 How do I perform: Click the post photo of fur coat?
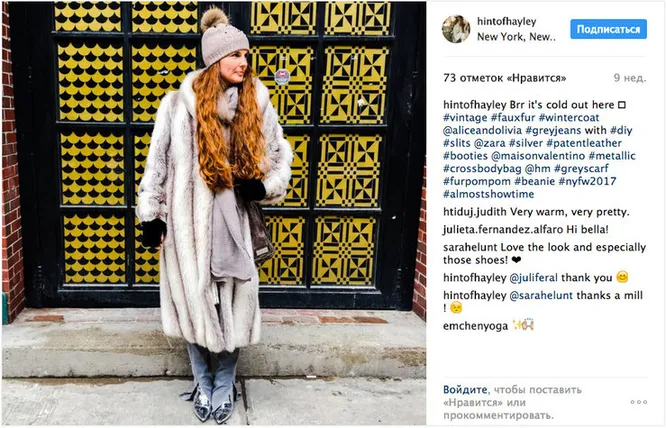214,214
